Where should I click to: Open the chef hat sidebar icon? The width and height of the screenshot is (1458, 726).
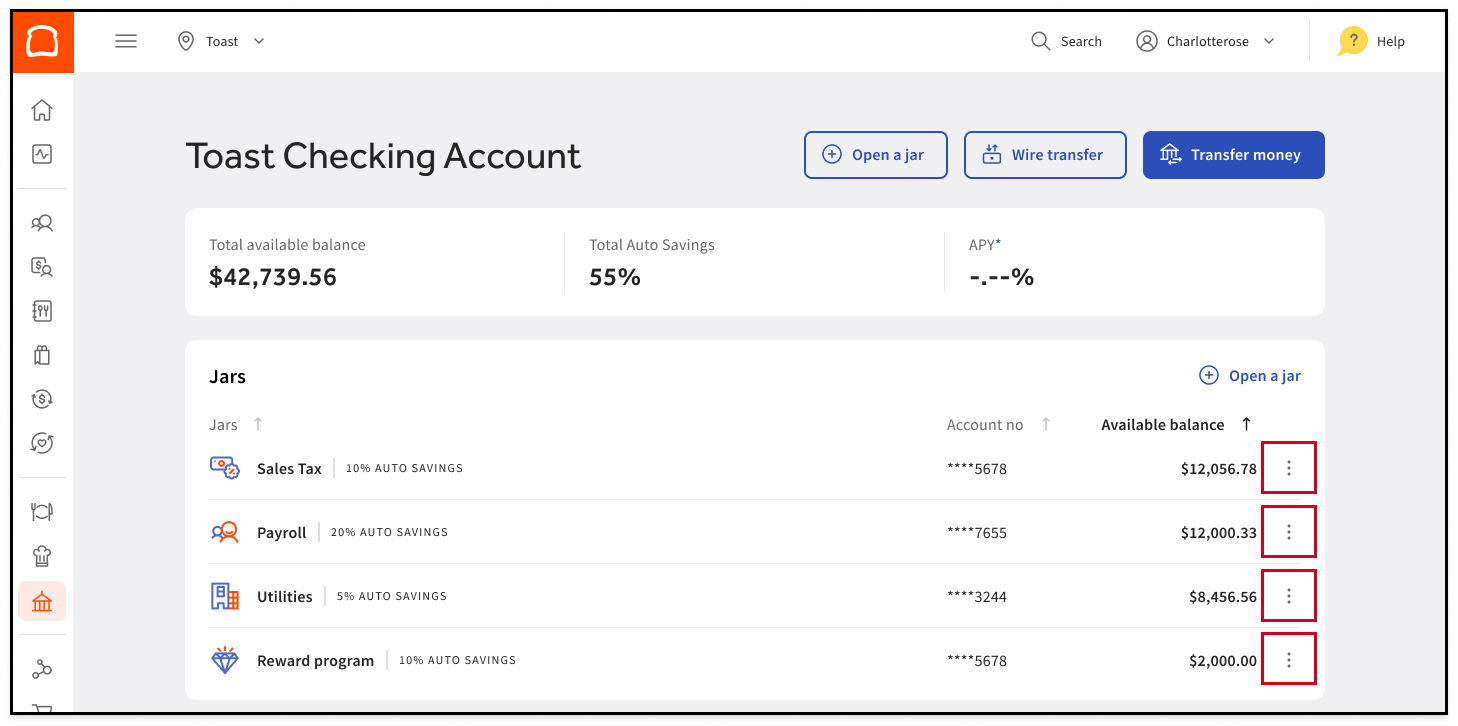[42, 557]
